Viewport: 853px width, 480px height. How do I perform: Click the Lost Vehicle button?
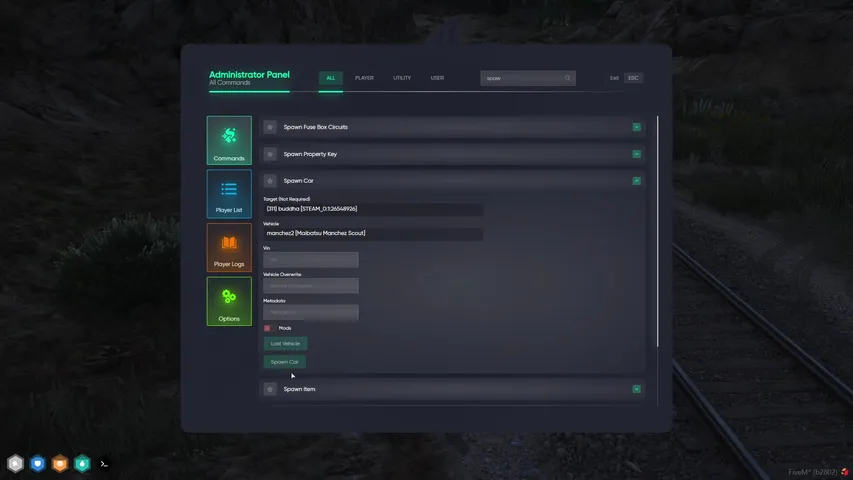tap(285, 344)
